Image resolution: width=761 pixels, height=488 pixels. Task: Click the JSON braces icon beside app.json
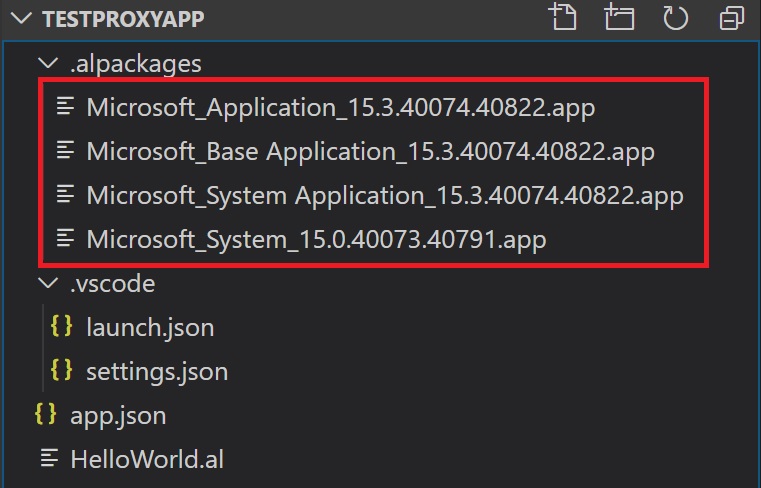(x=45, y=414)
